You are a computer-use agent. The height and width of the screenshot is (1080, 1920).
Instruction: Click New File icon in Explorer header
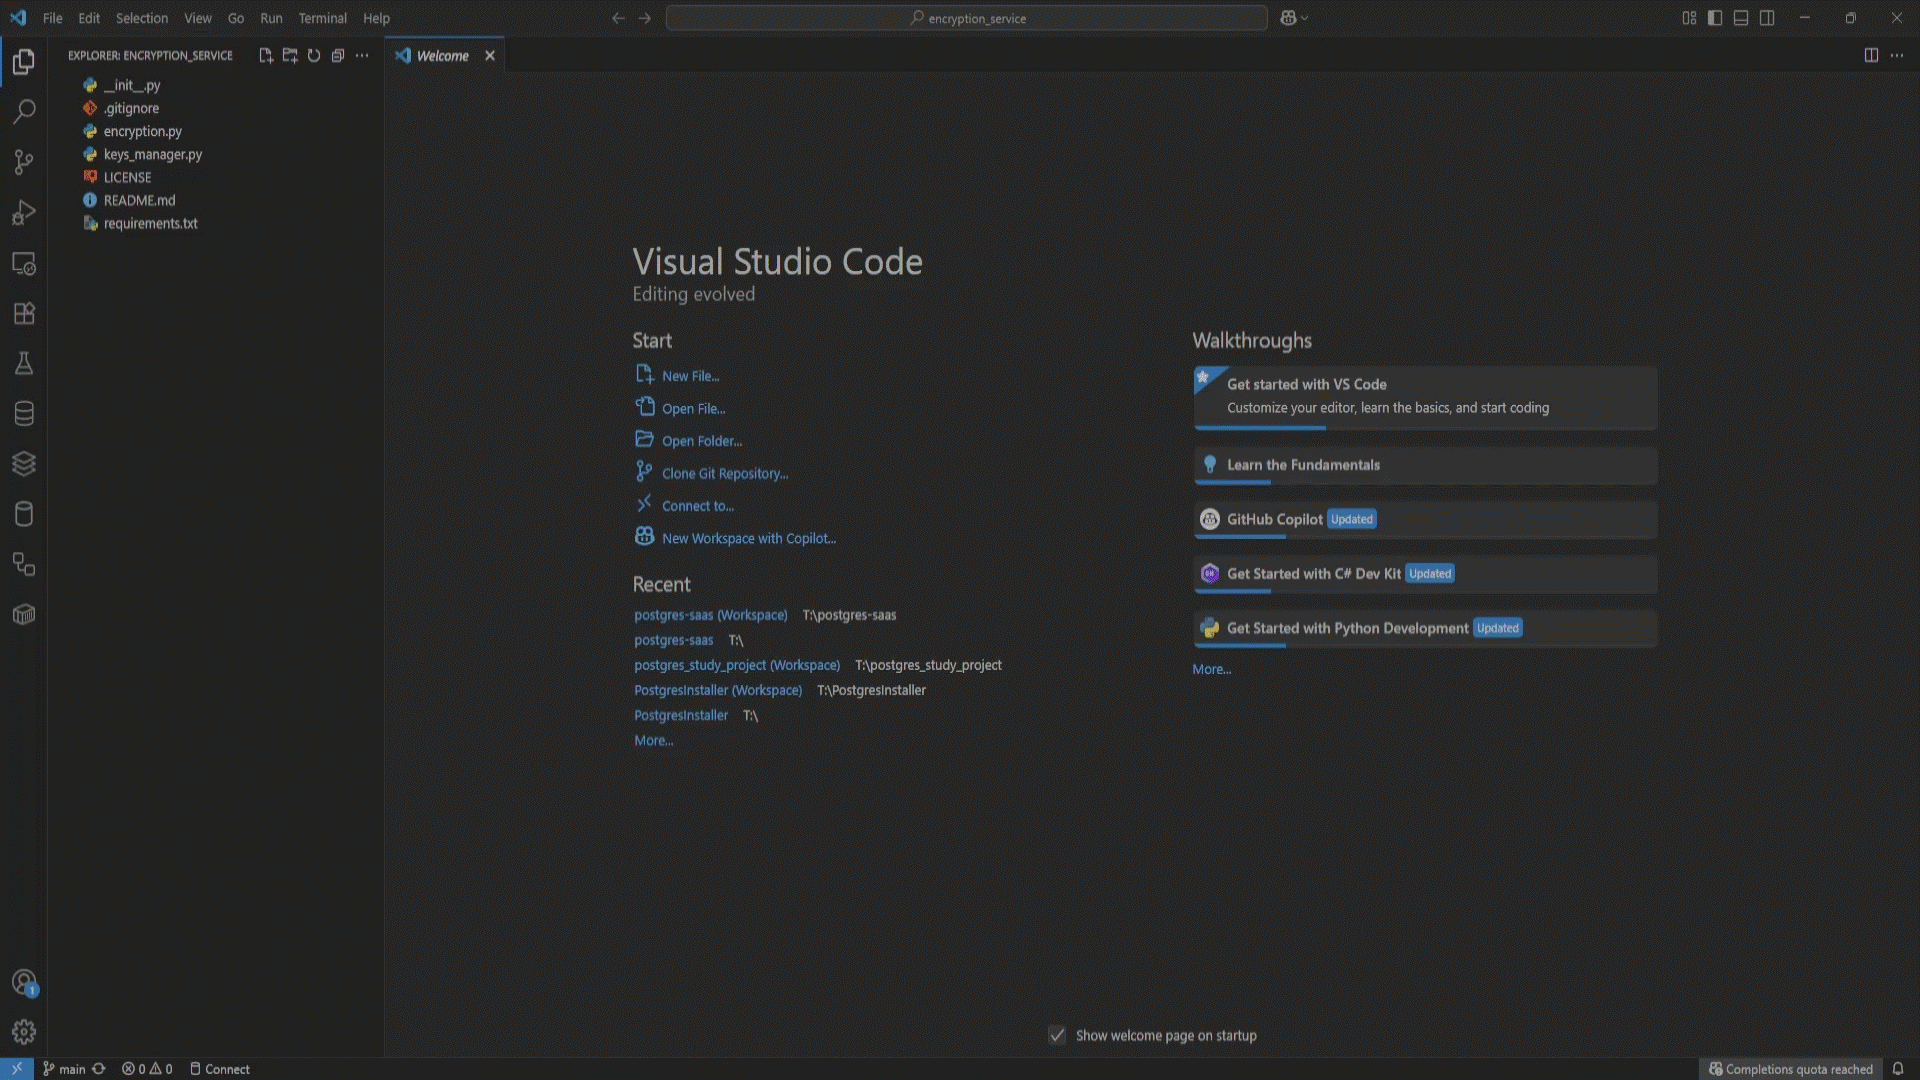click(266, 56)
